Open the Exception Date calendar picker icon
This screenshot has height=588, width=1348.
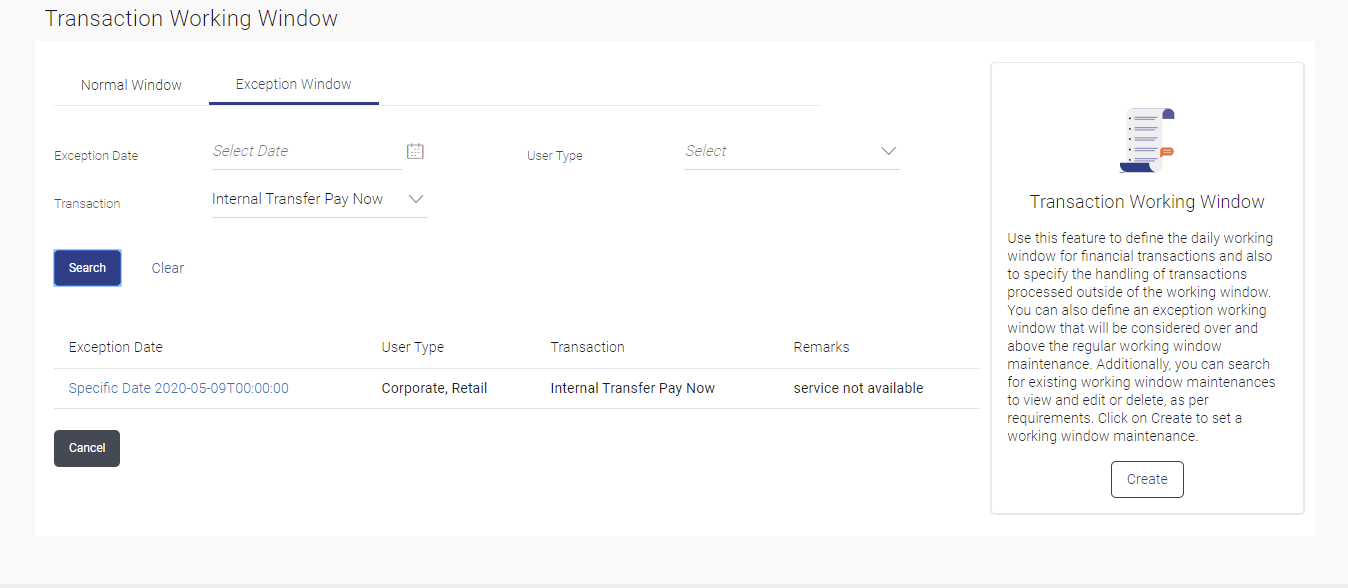(x=415, y=151)
